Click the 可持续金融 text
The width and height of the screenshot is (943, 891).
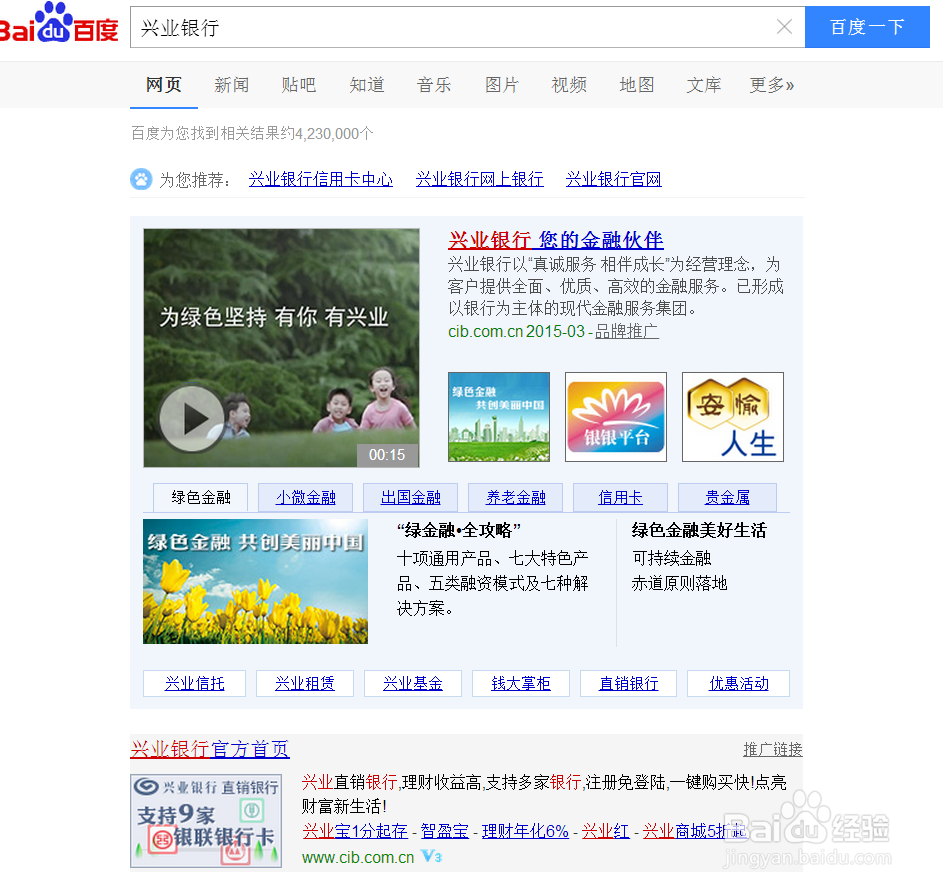(671, 558)
